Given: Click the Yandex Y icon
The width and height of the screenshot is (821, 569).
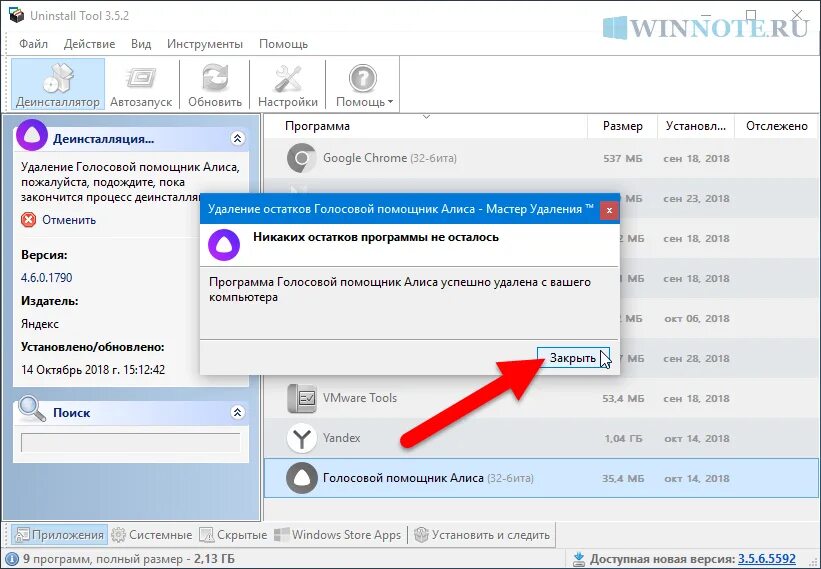Looking at the screenshot, I should pyautogui.click(x=302, y=438).
